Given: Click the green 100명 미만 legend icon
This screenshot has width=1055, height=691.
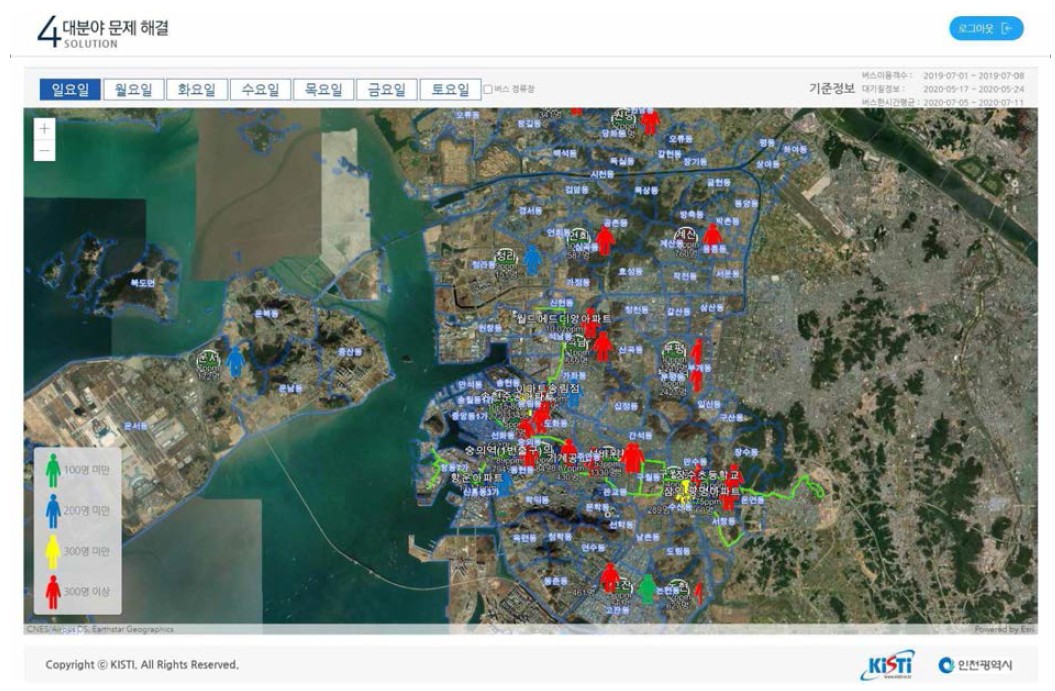Looking at the screenshot, I should 53,471.
